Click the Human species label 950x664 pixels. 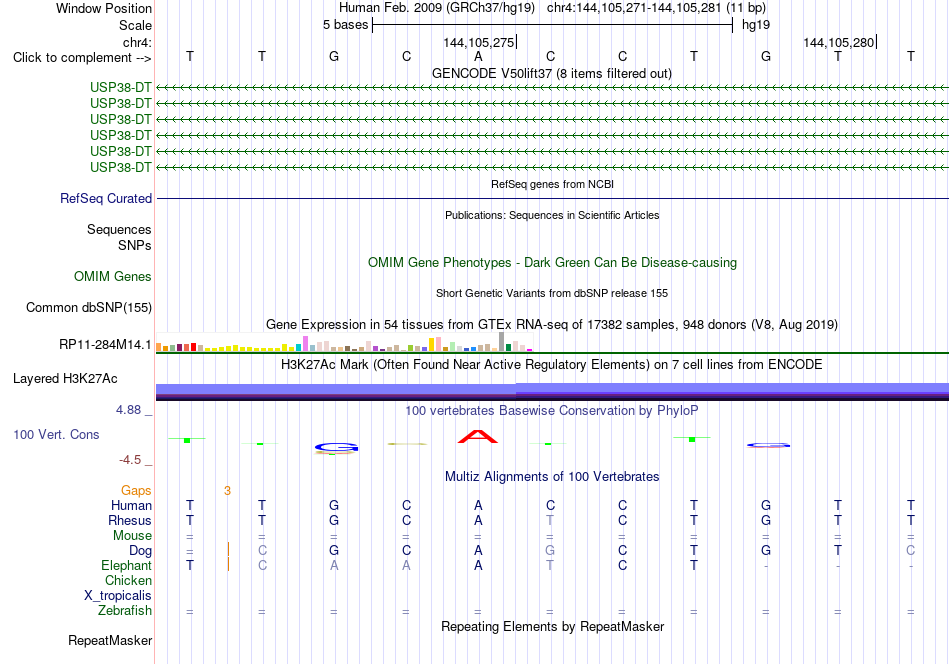pyautogui.click(x=131, y=506)
